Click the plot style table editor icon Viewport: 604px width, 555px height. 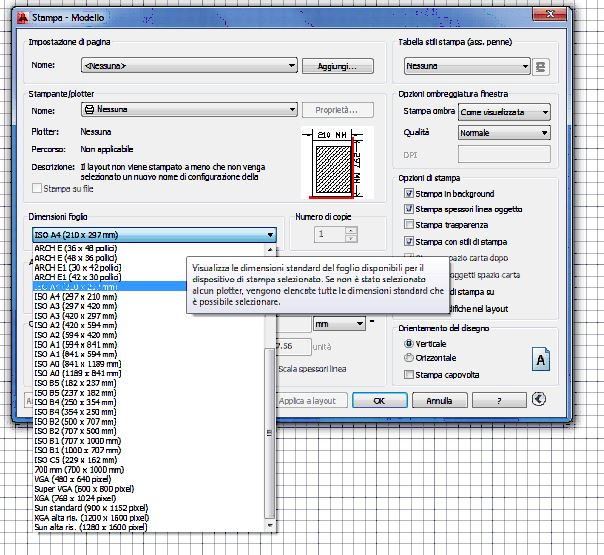[x=540, y=67]
